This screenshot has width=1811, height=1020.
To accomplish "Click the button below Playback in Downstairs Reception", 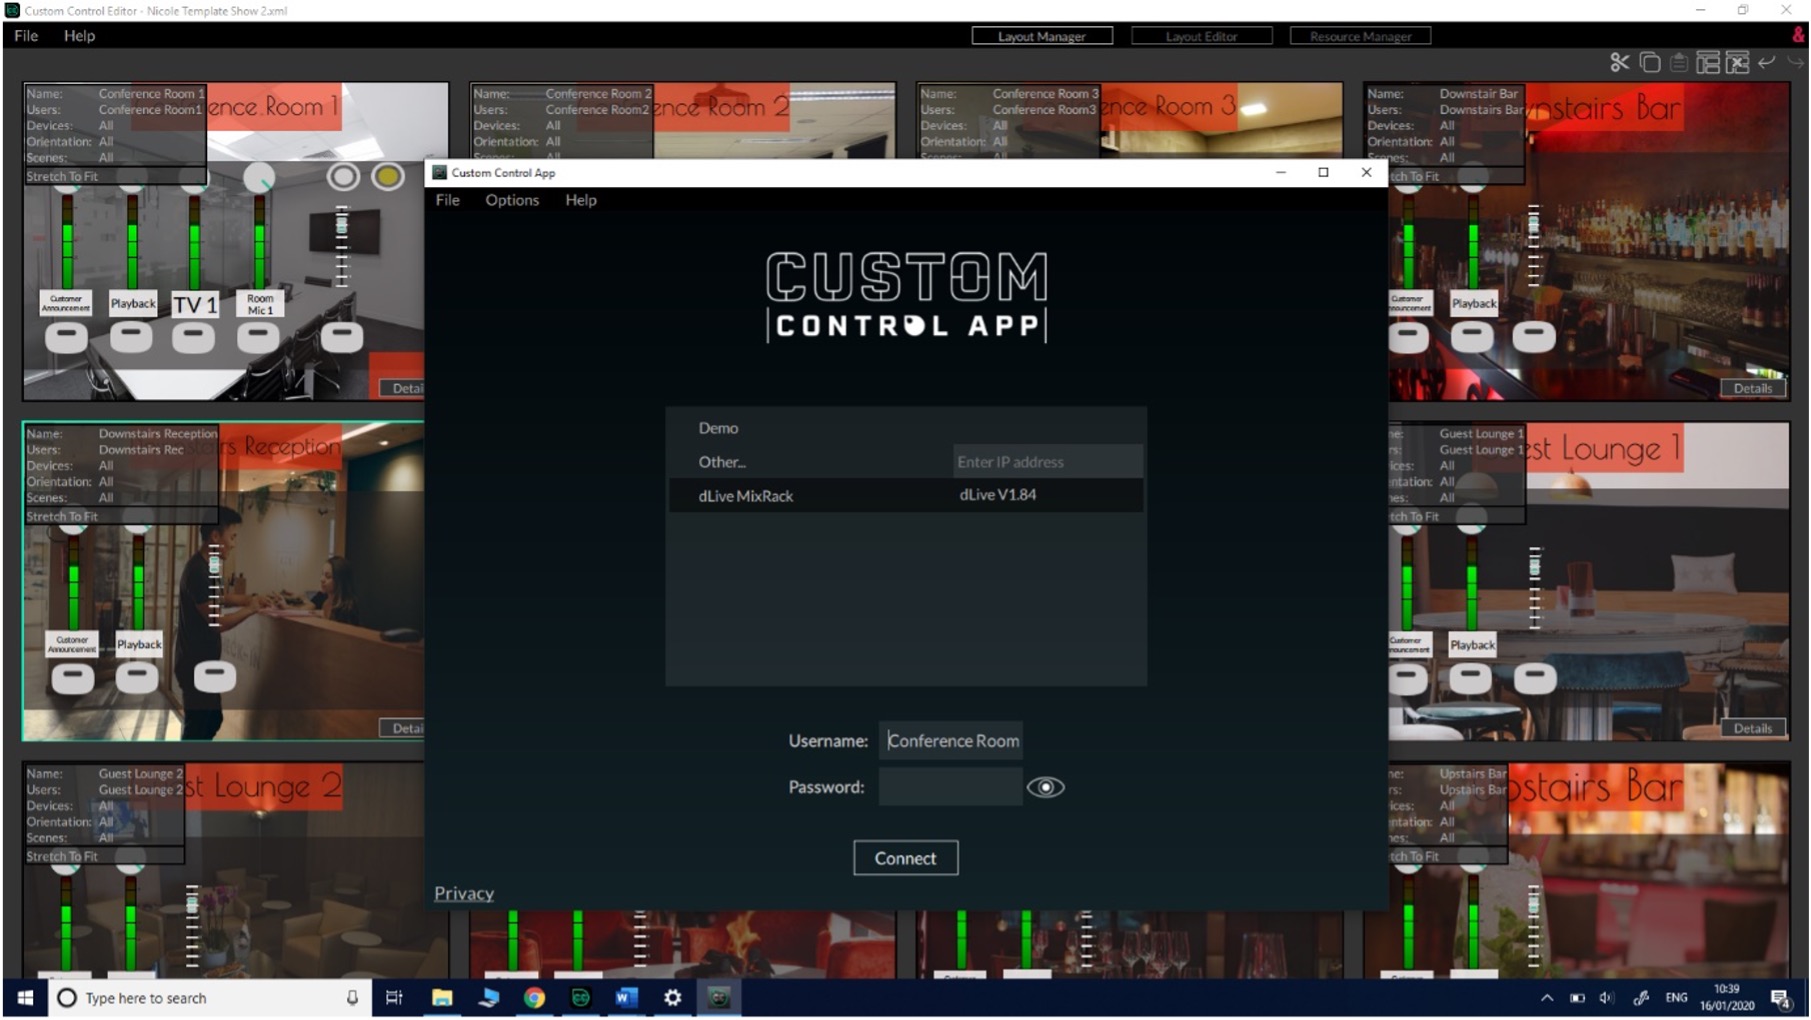I will 137,678.
